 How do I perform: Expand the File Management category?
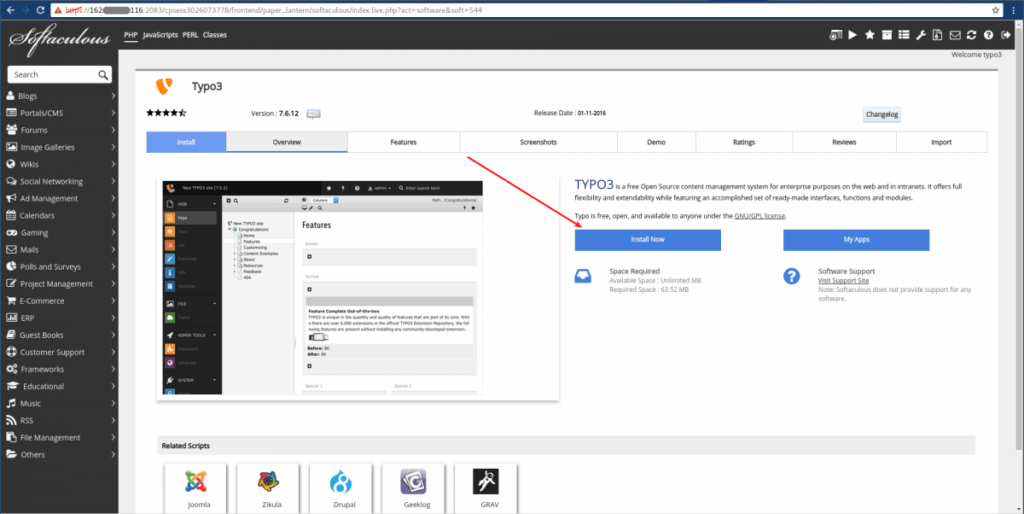[59, 438]
